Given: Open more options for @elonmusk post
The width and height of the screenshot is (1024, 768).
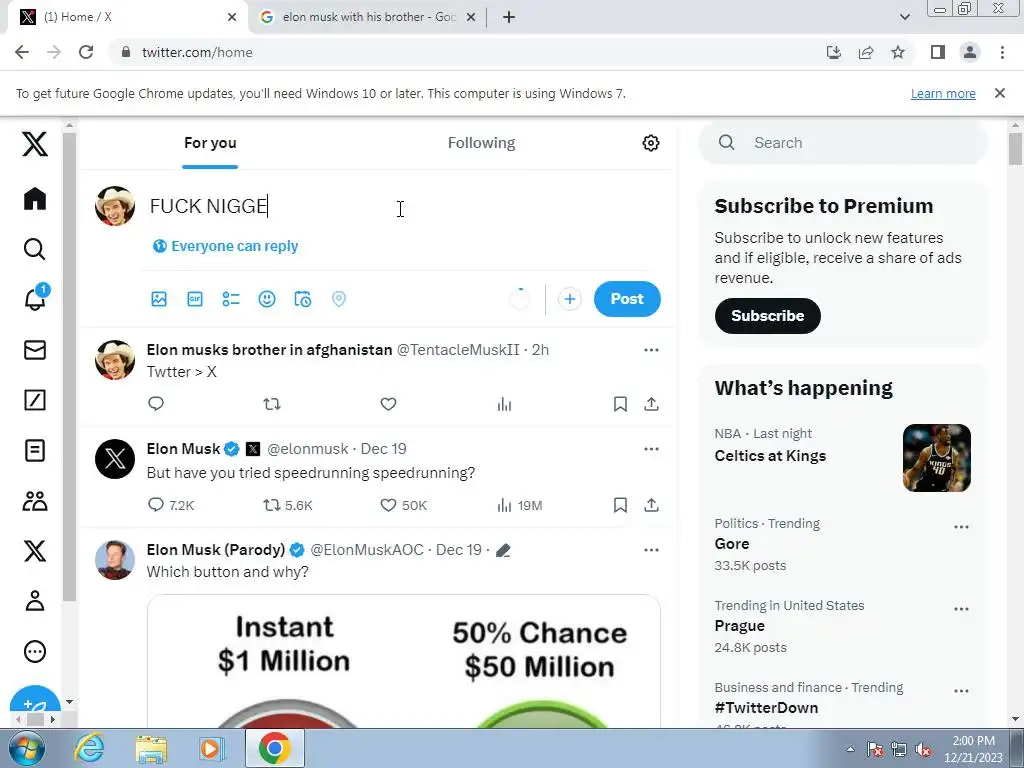Looking at the screenshot, I should [651, 449].
